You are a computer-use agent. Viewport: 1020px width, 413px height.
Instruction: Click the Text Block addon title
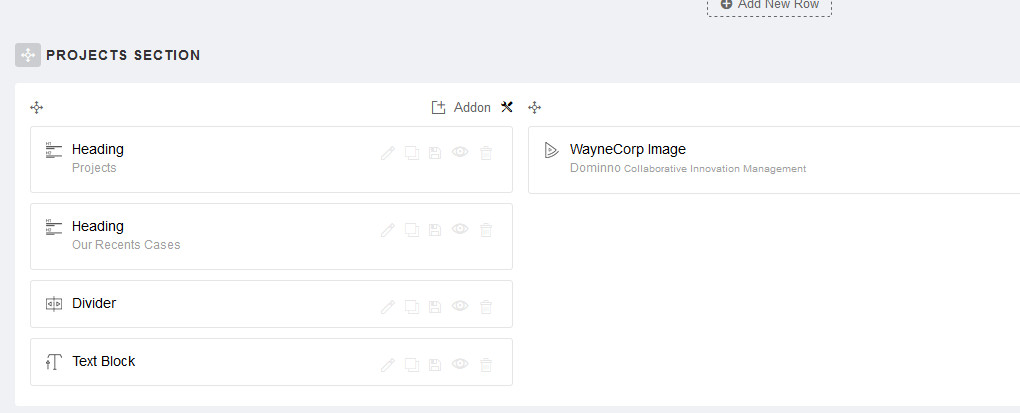pyautogui.click(x=104, y=361)
